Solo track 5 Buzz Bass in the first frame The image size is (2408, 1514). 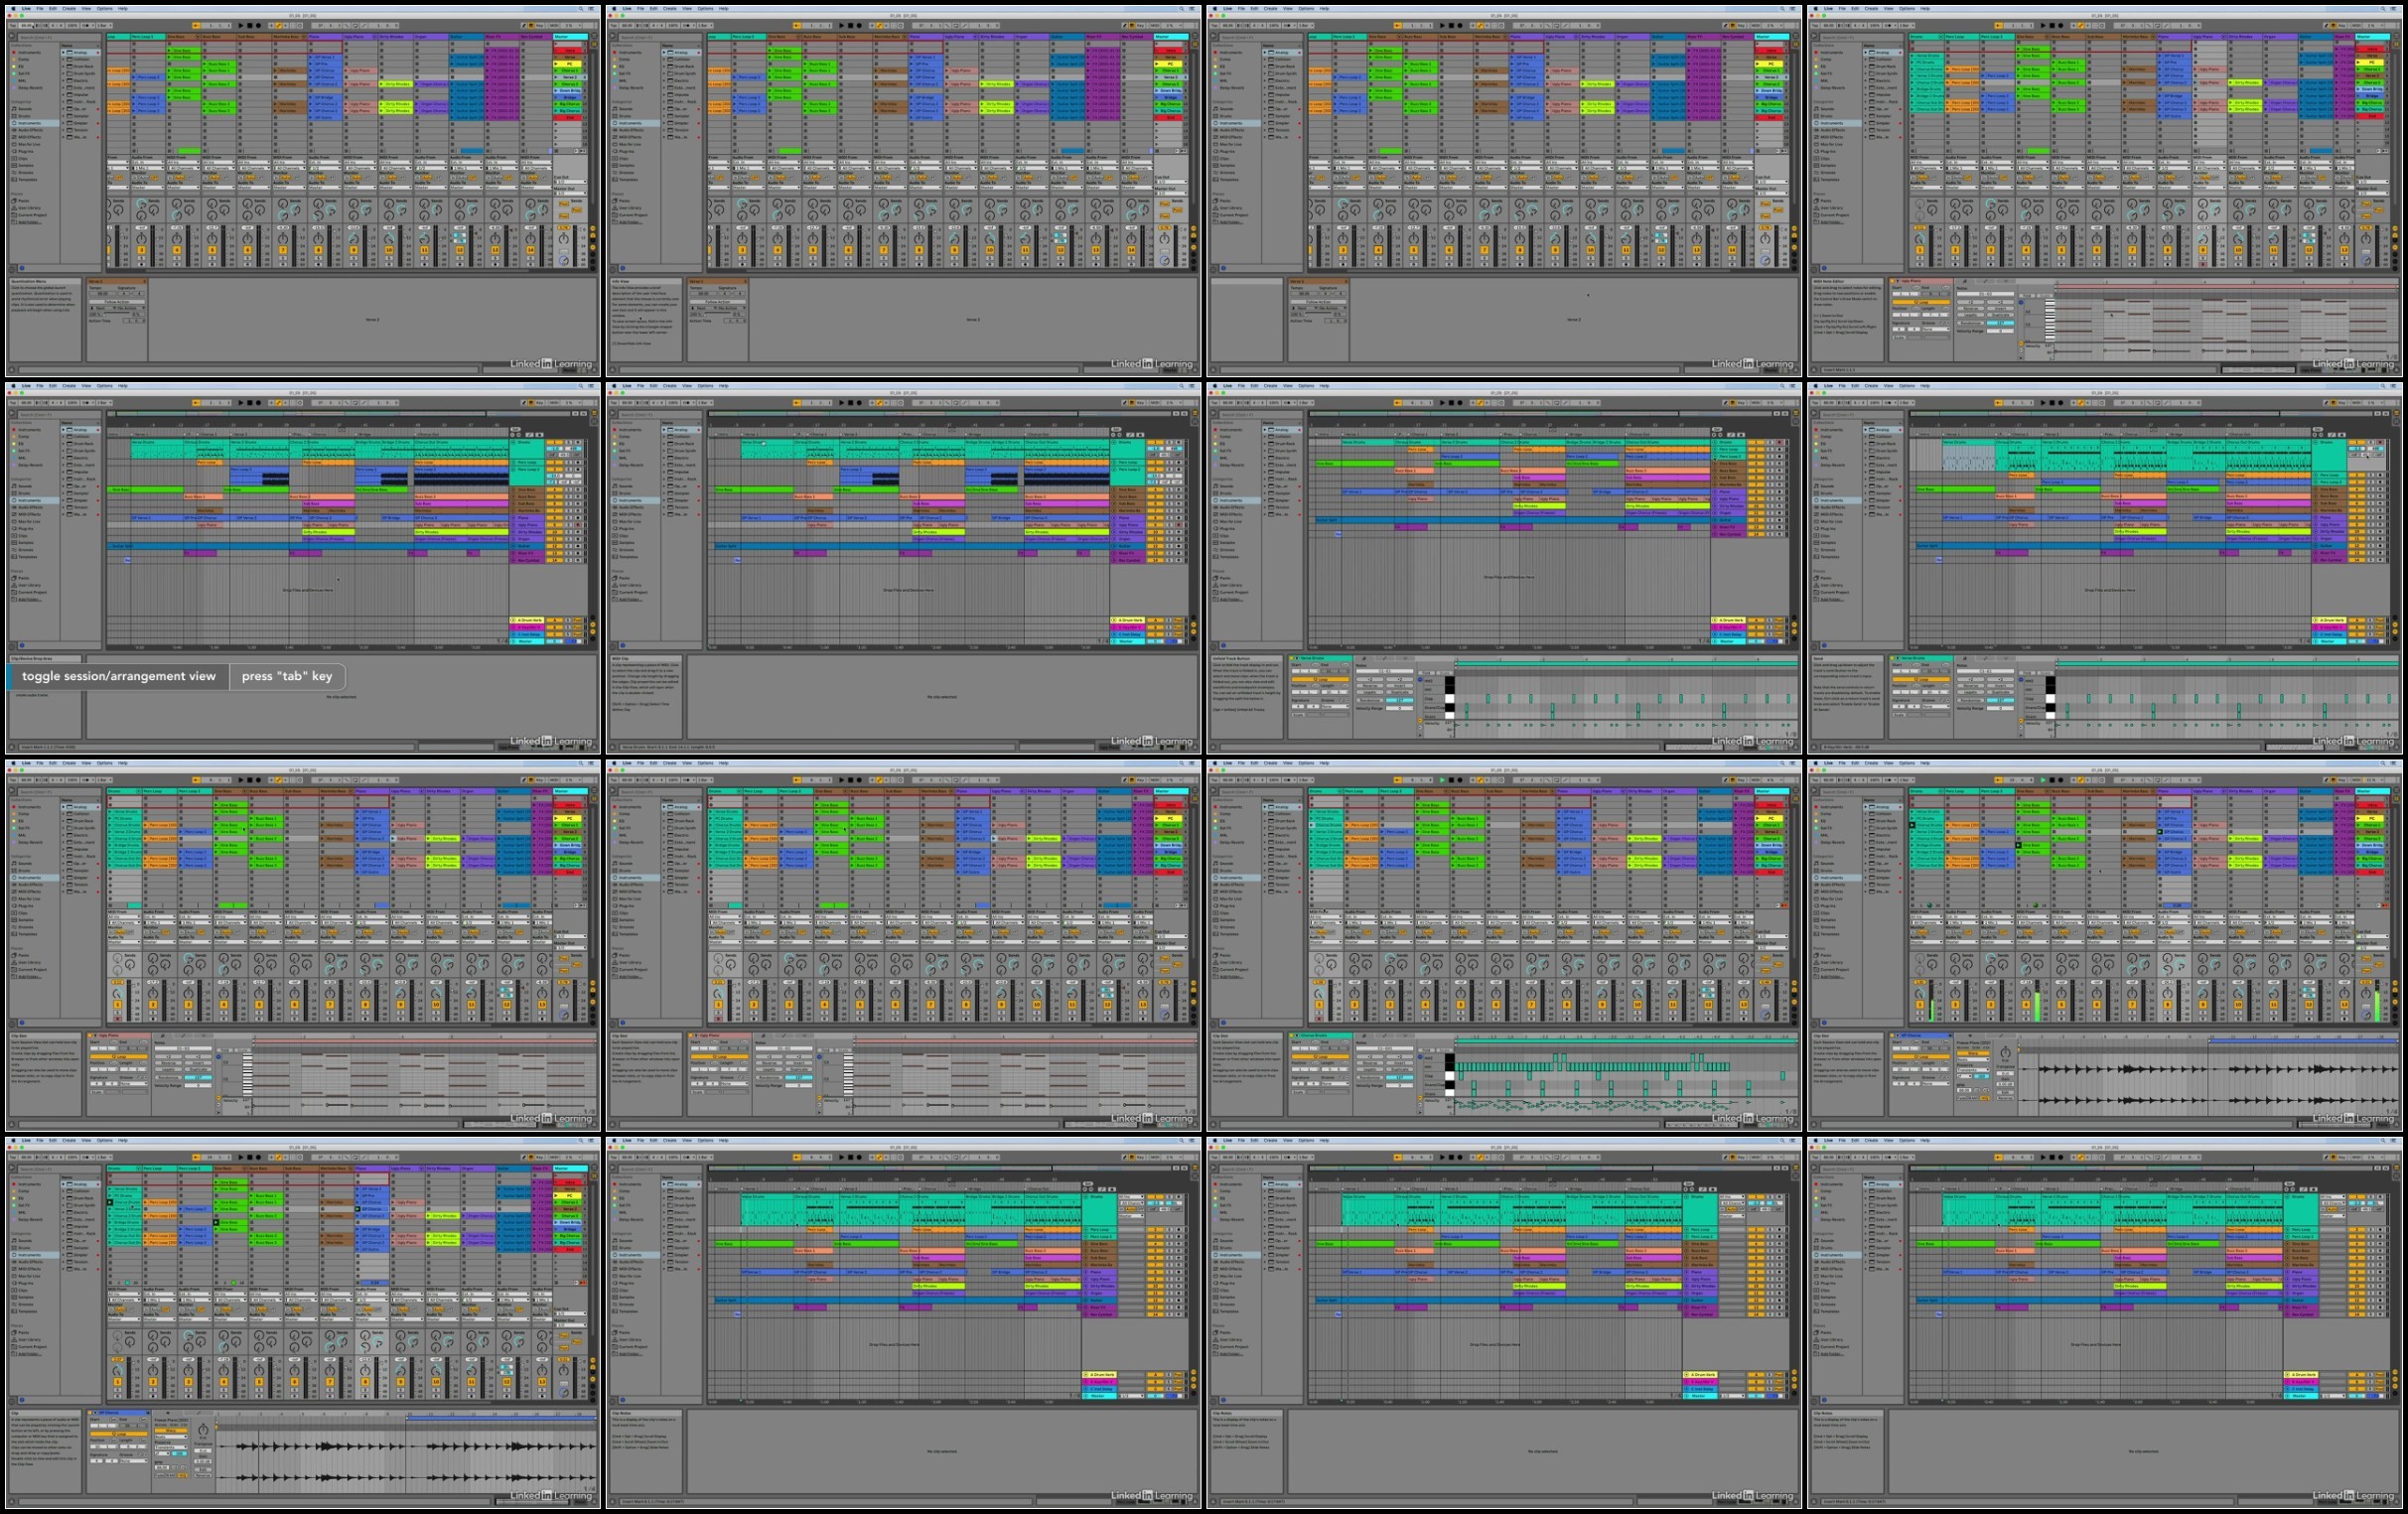(x=212, y=258)
